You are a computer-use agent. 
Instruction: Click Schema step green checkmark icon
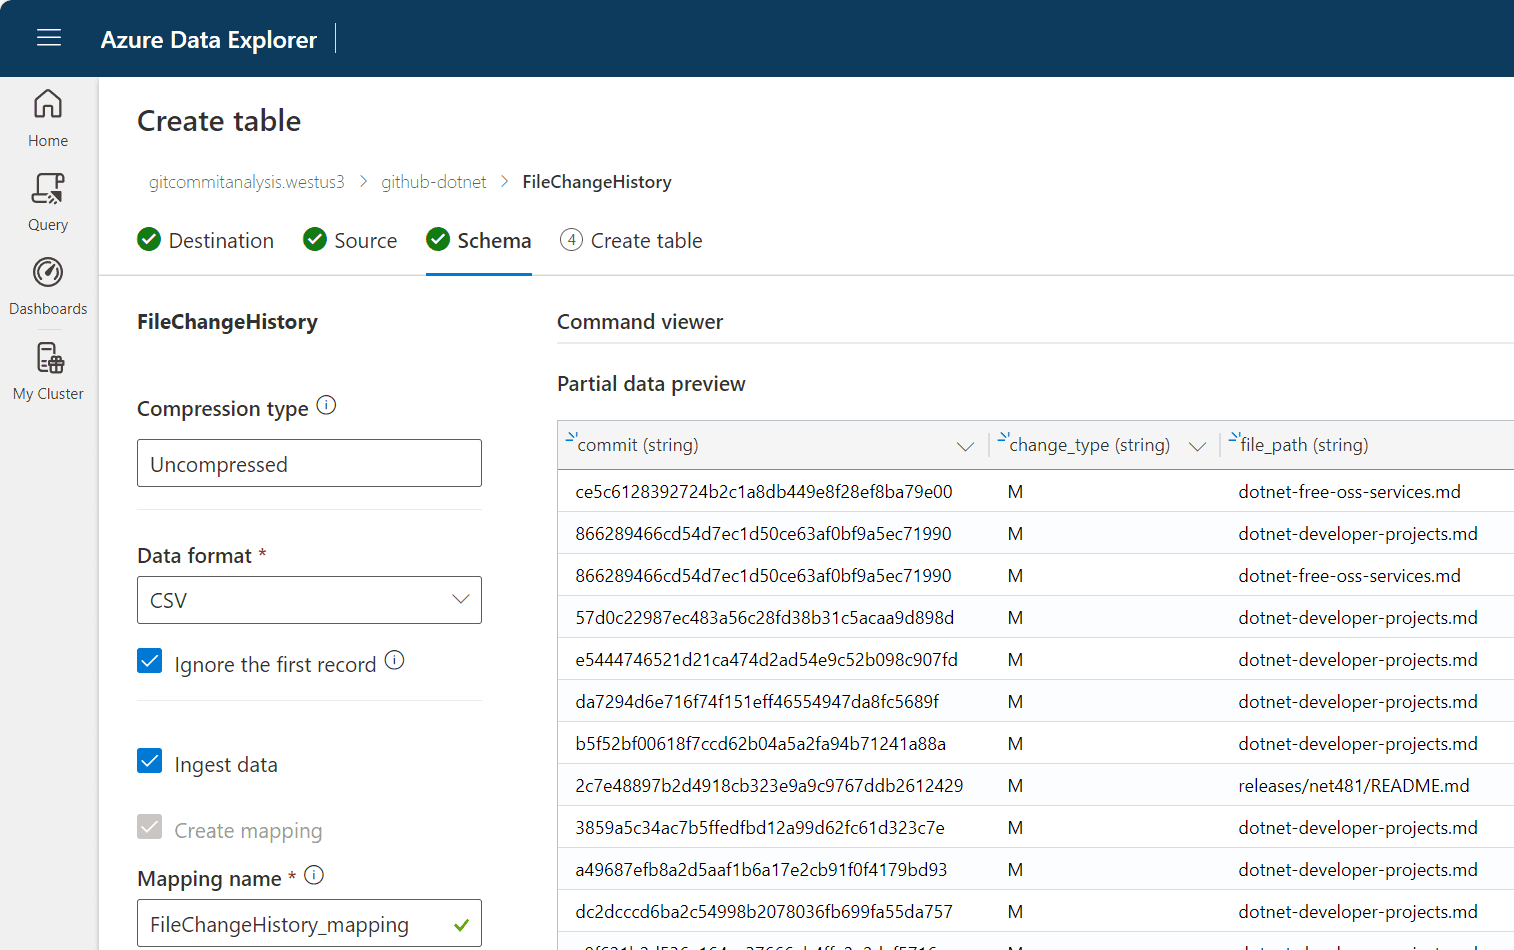tap(438, 239)
